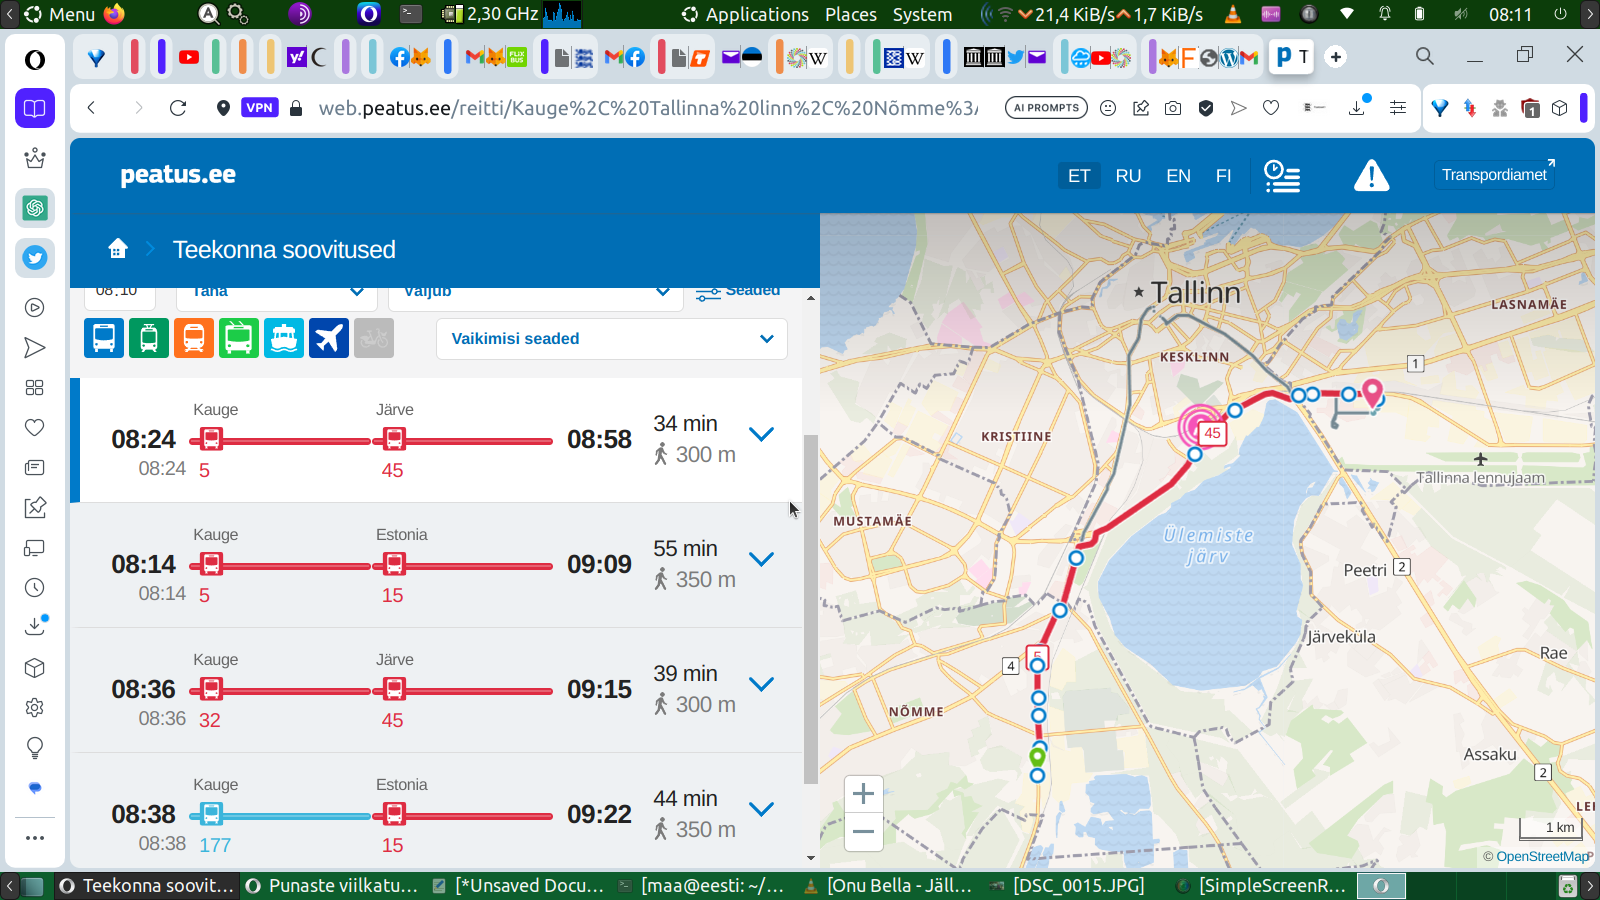Zoom in on the map
1600x900 pixels.
point(864,795)
